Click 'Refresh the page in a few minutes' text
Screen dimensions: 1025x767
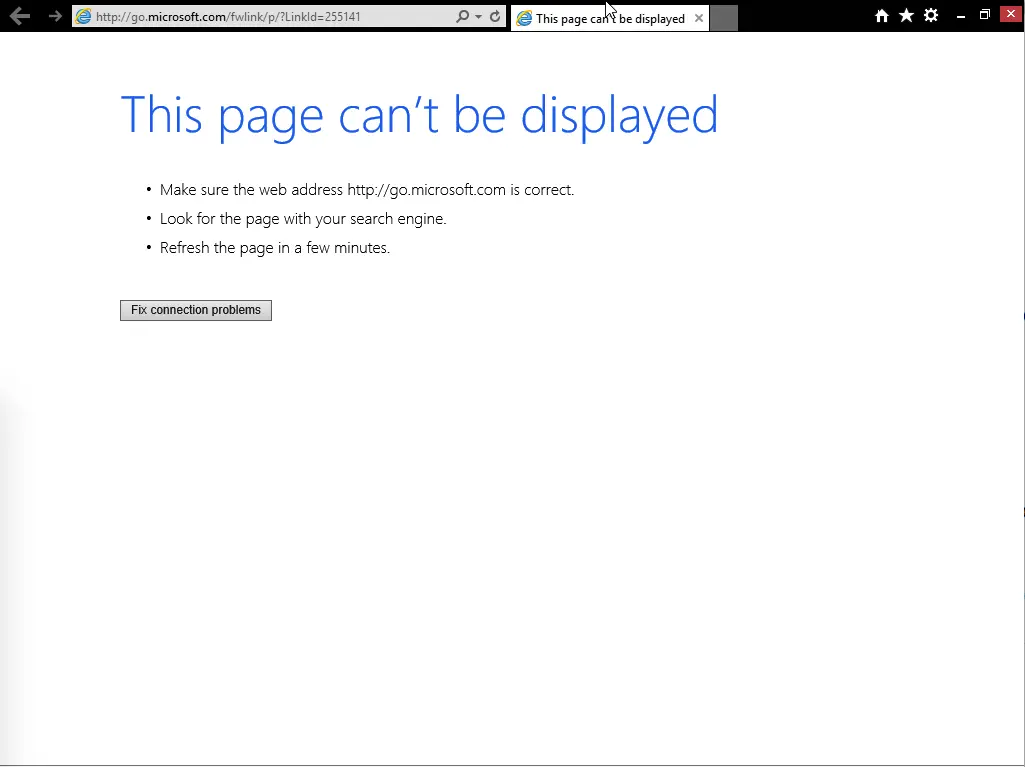tap(275, 248)
